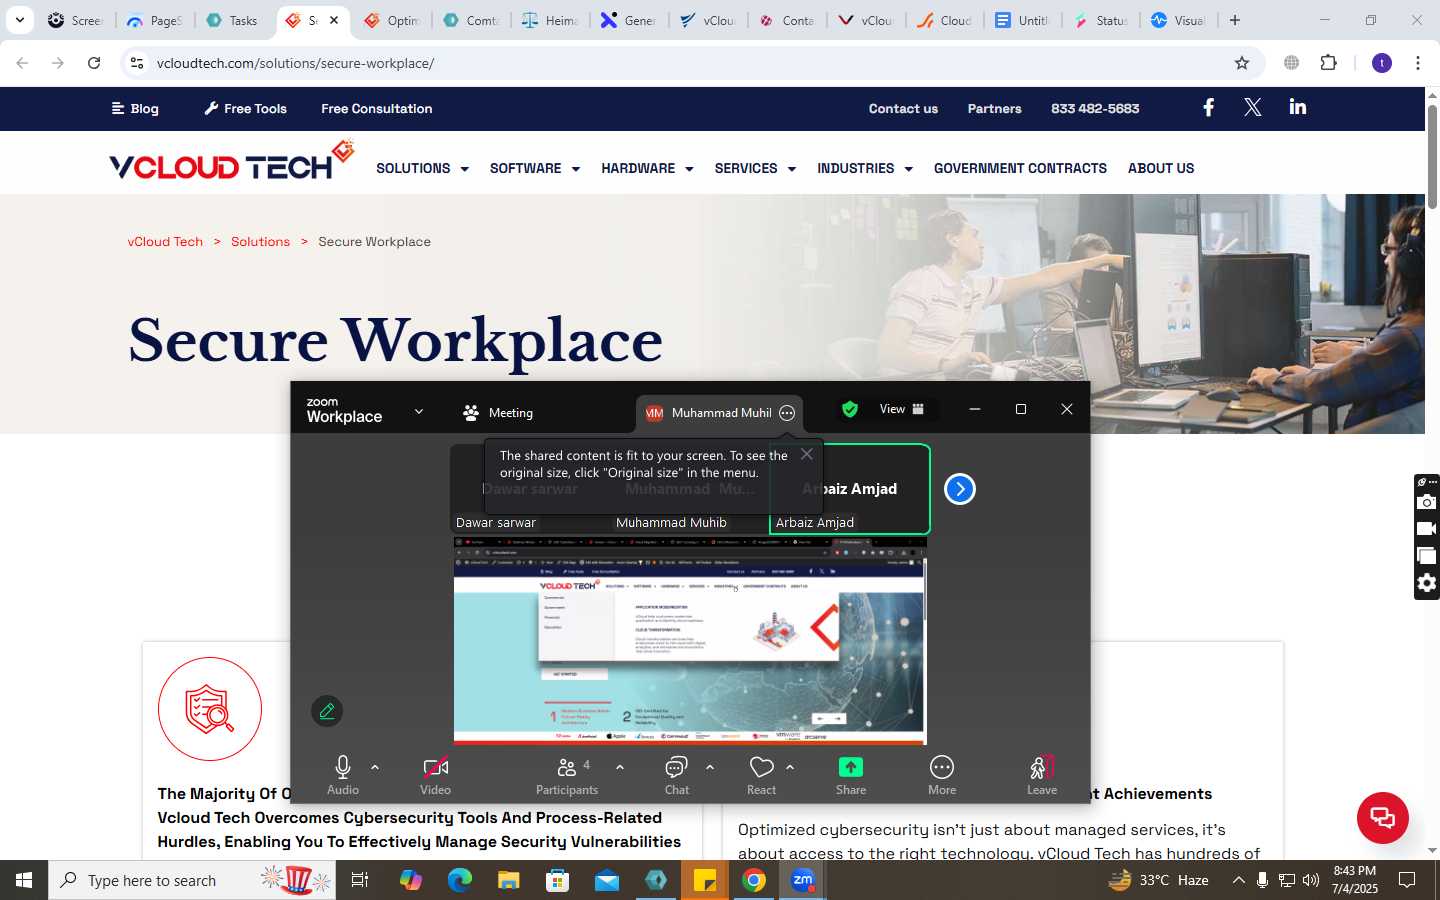
Task: Open Zoom from the taskbar
Action: (803, 880)
